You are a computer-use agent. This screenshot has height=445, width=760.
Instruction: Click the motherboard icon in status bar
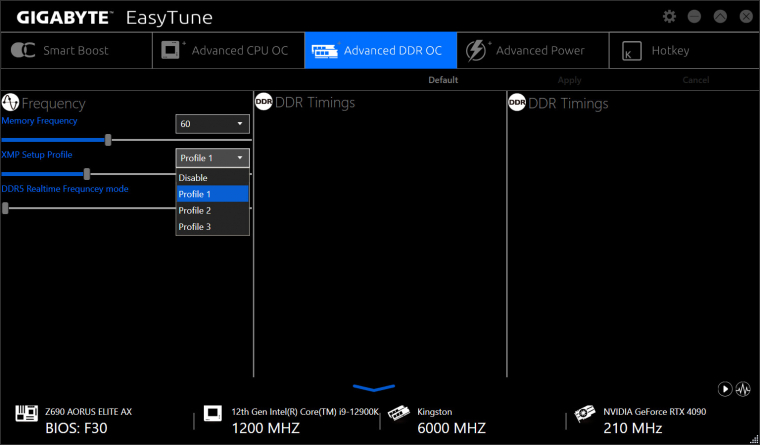click(27, 413)
